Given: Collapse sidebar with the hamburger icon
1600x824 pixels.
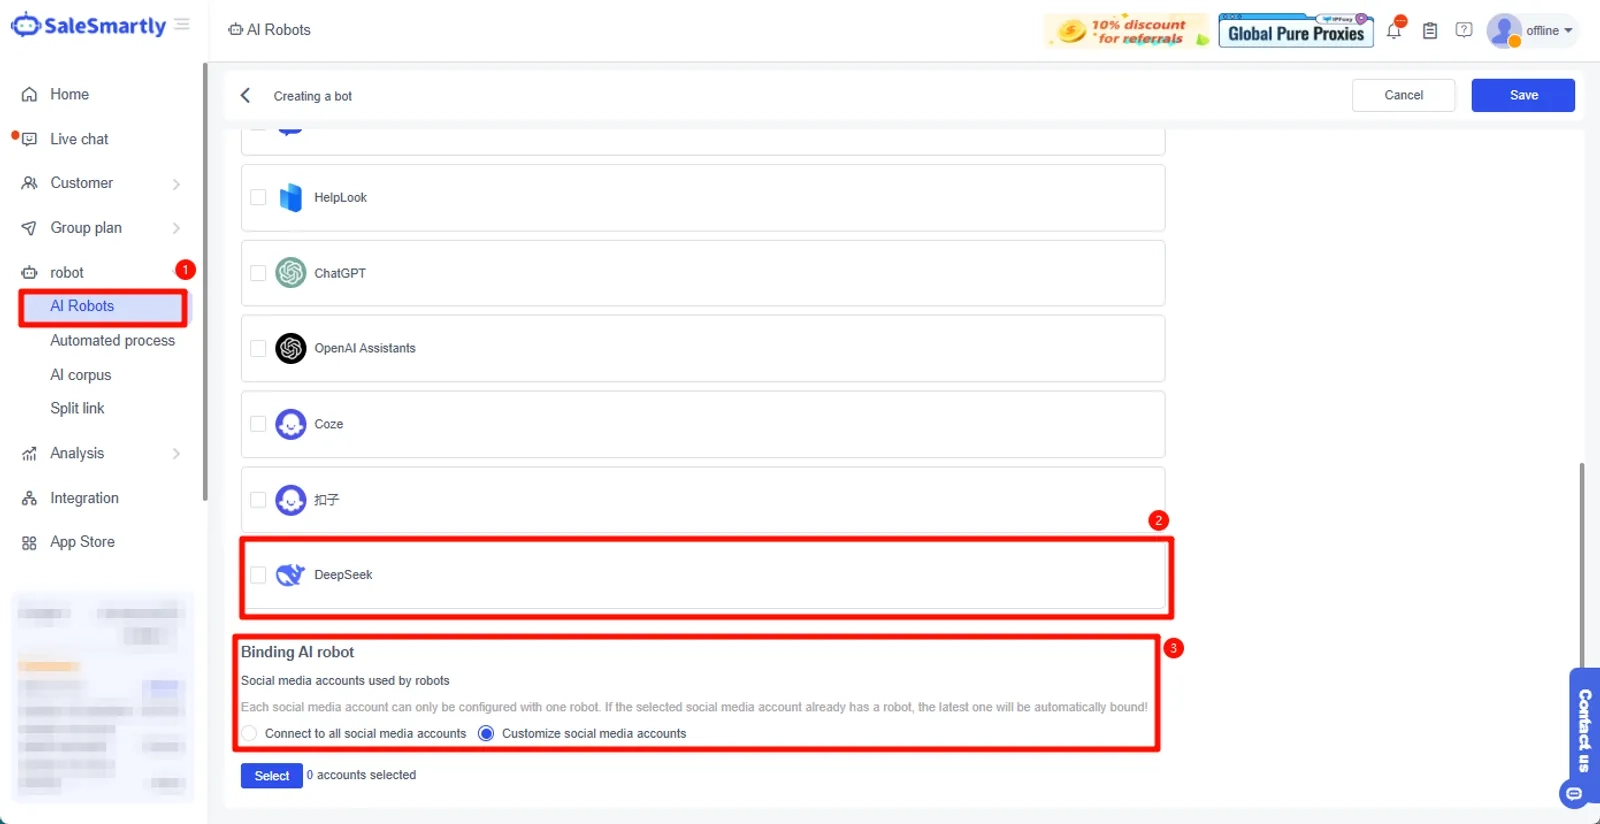Looking at the screenshot, I should pyautogui.click(x=182, y=25).
